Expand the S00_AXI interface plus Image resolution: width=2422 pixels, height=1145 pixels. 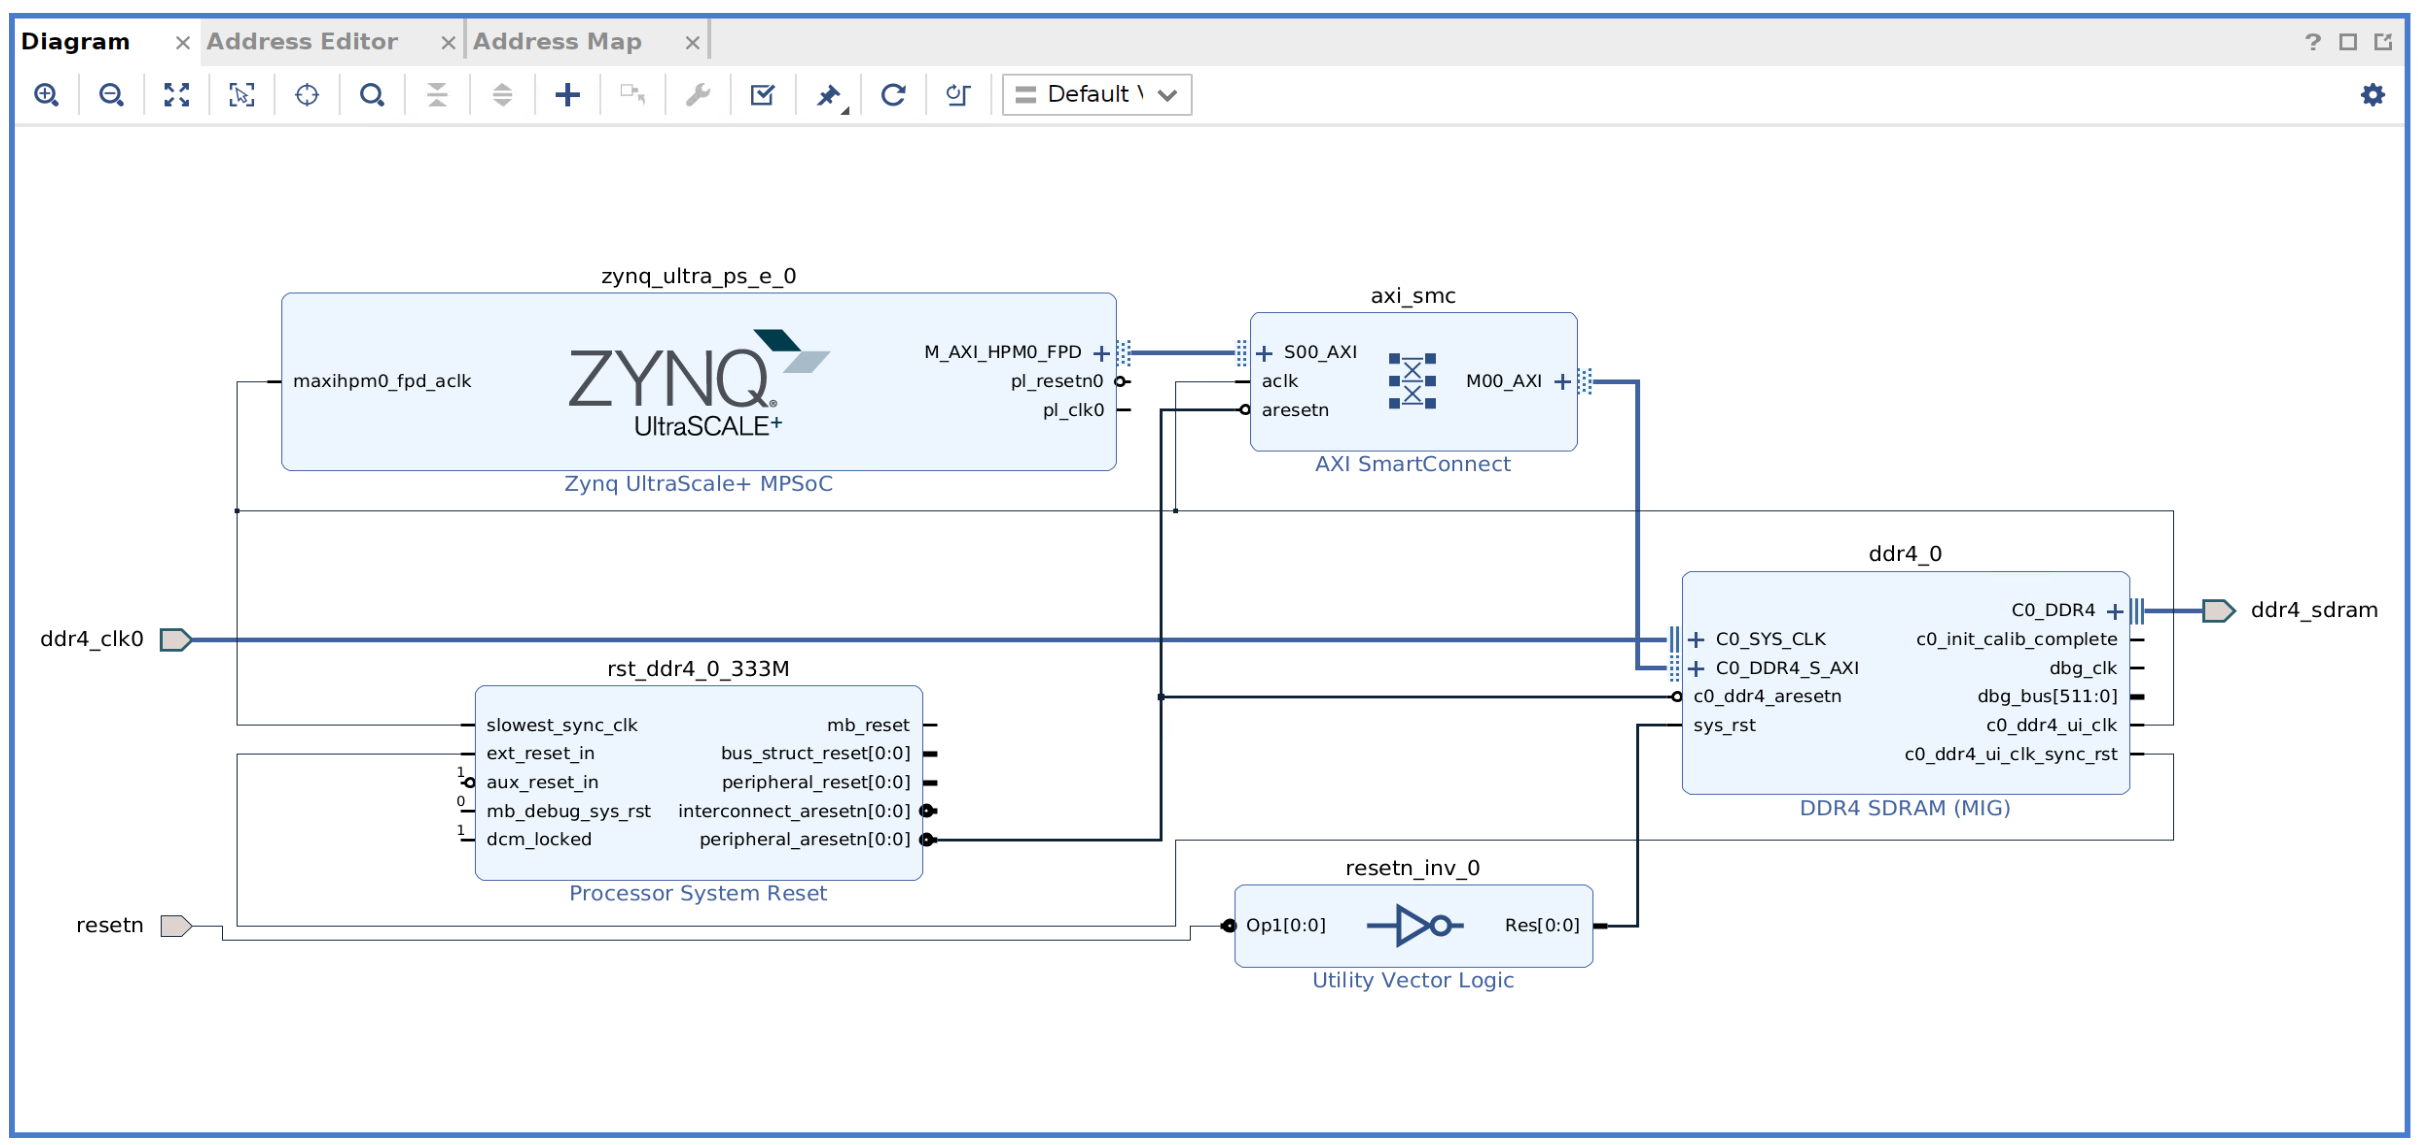pyautogui.click(x=1264, y=353)
